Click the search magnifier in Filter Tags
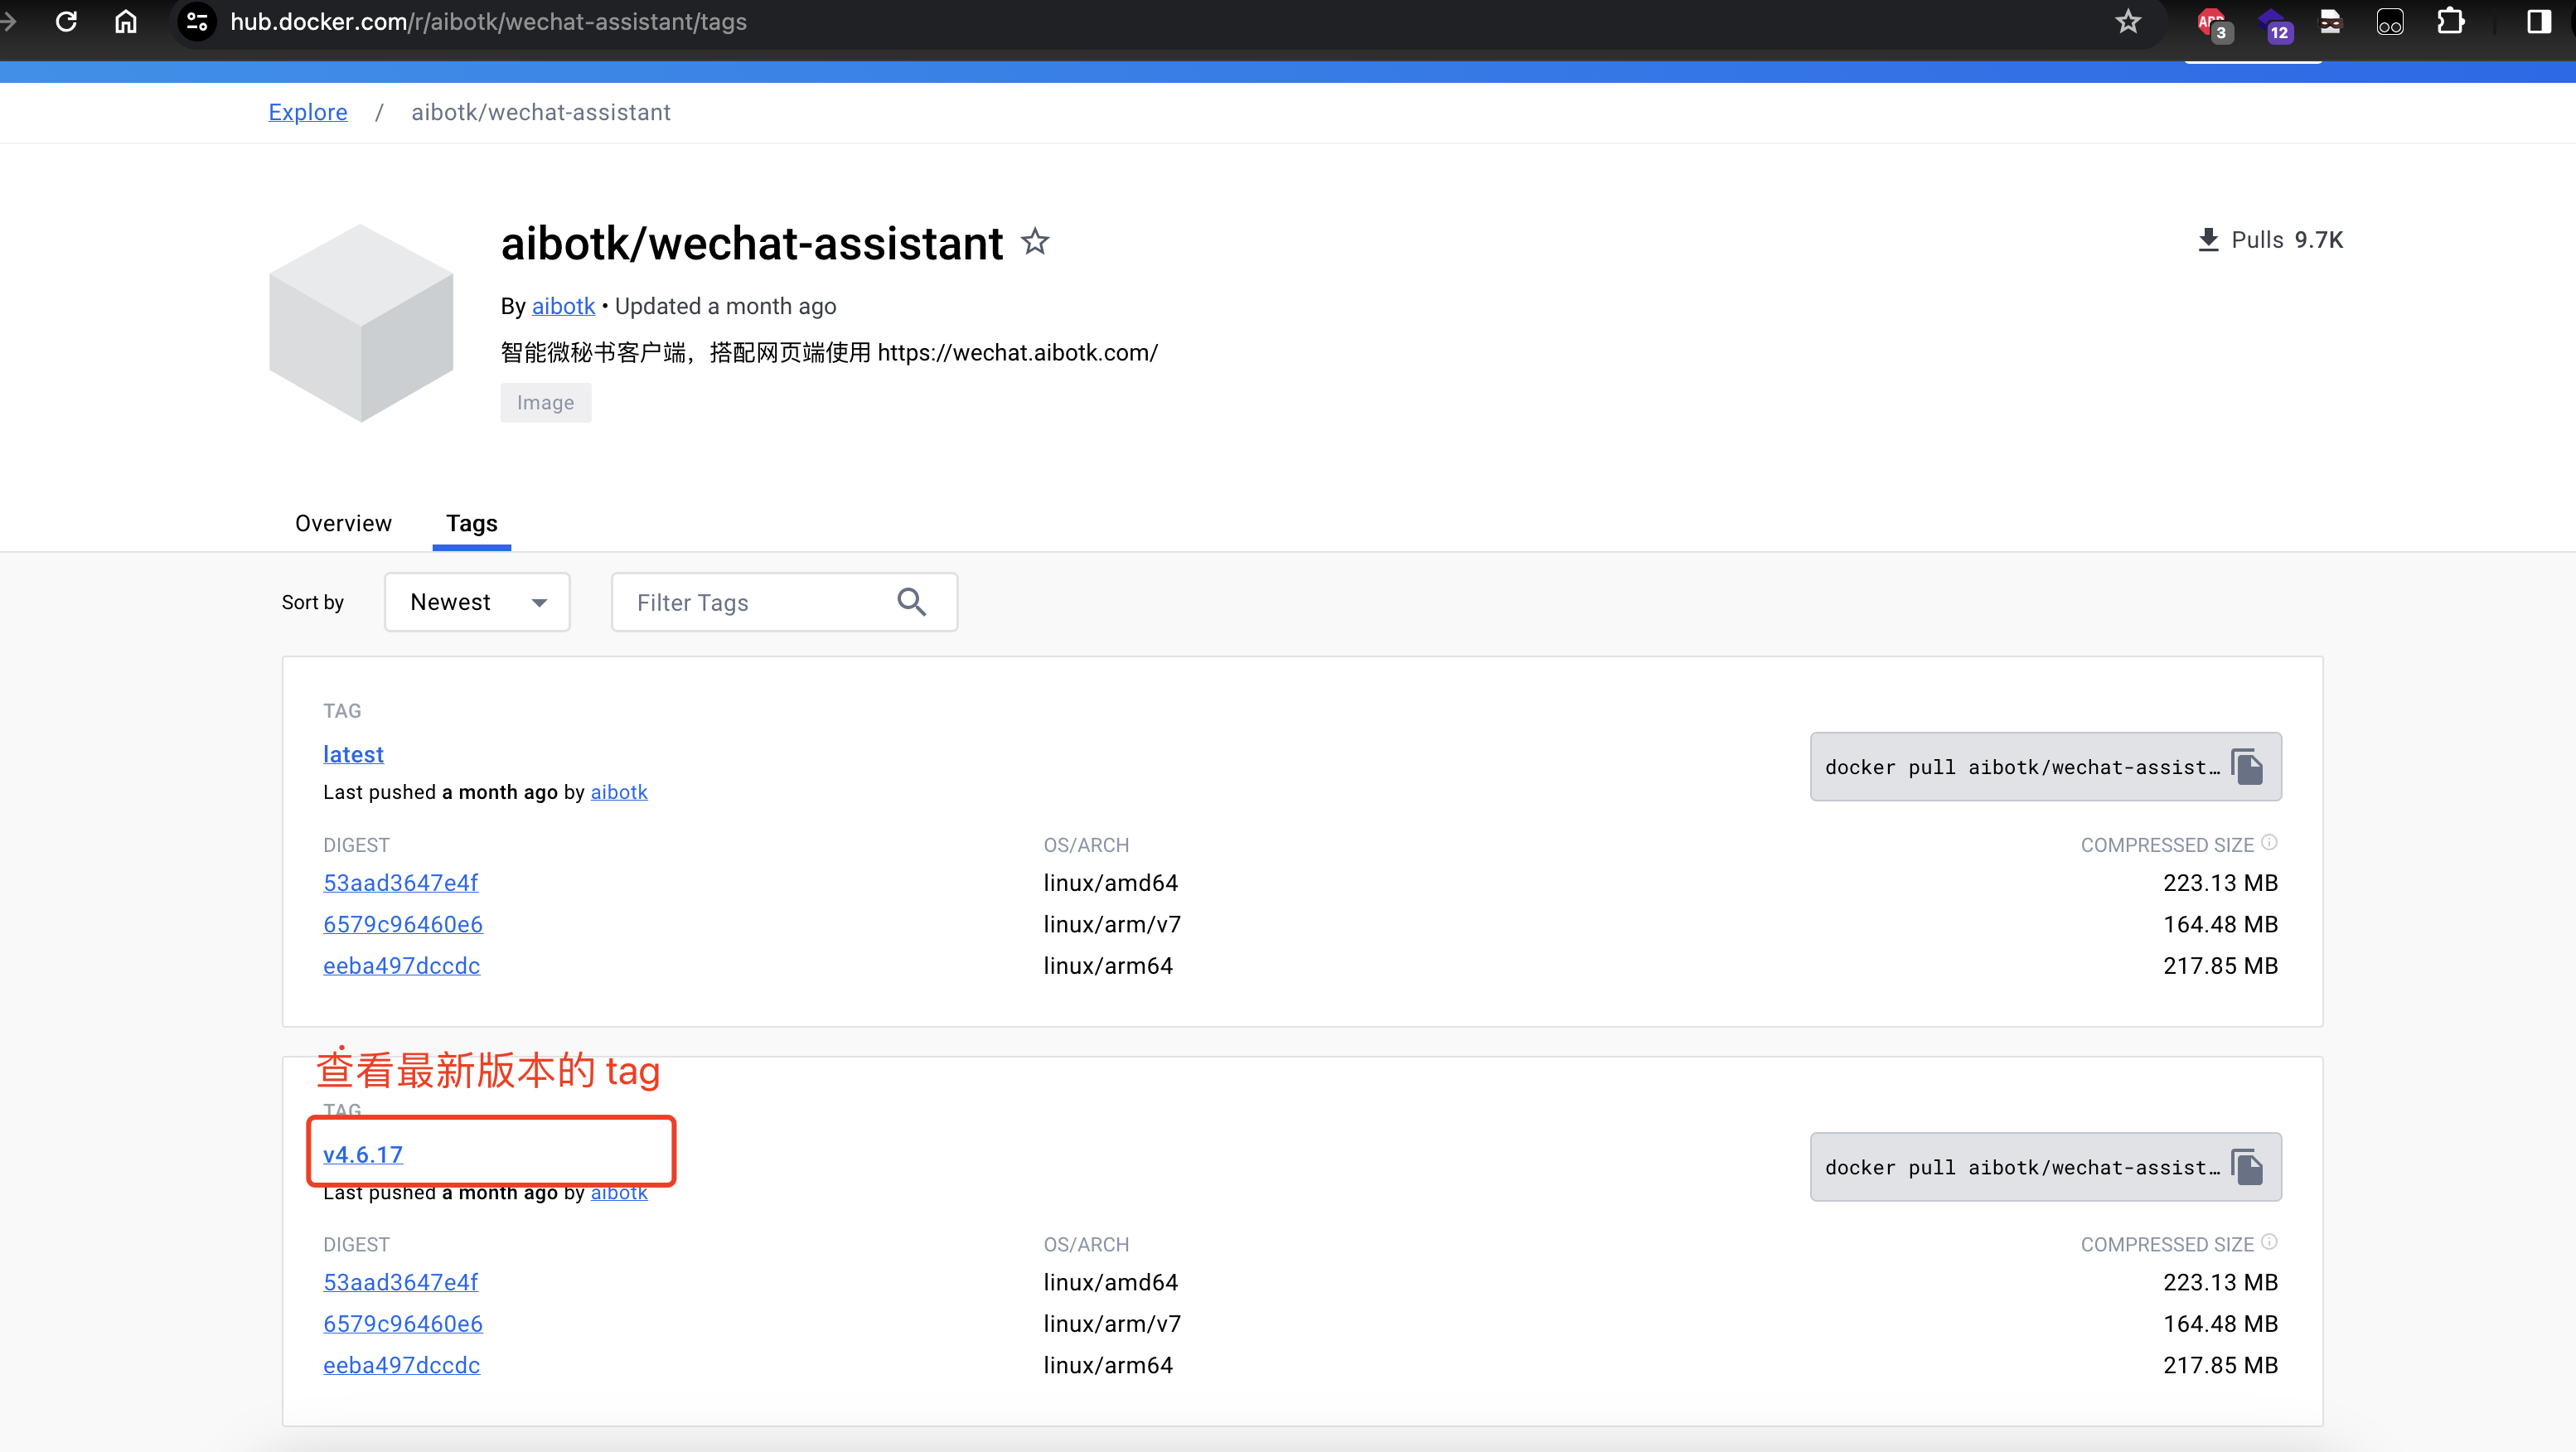The image size is (2576, 1452). pos(911,602)
